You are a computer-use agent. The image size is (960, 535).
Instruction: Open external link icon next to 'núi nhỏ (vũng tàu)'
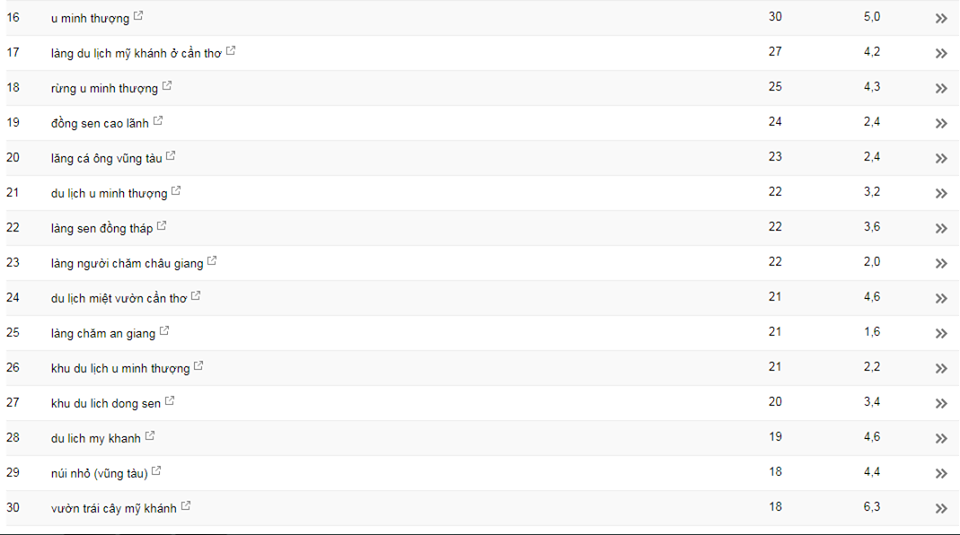[x=156, y=471]
